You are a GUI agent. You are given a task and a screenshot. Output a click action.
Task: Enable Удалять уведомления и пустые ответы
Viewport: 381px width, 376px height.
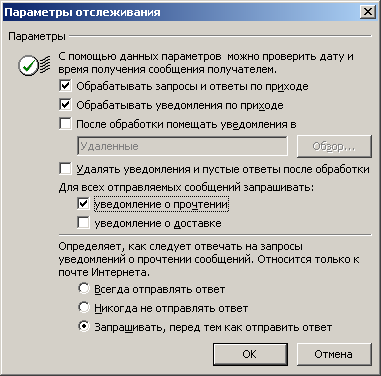point(65,169)
